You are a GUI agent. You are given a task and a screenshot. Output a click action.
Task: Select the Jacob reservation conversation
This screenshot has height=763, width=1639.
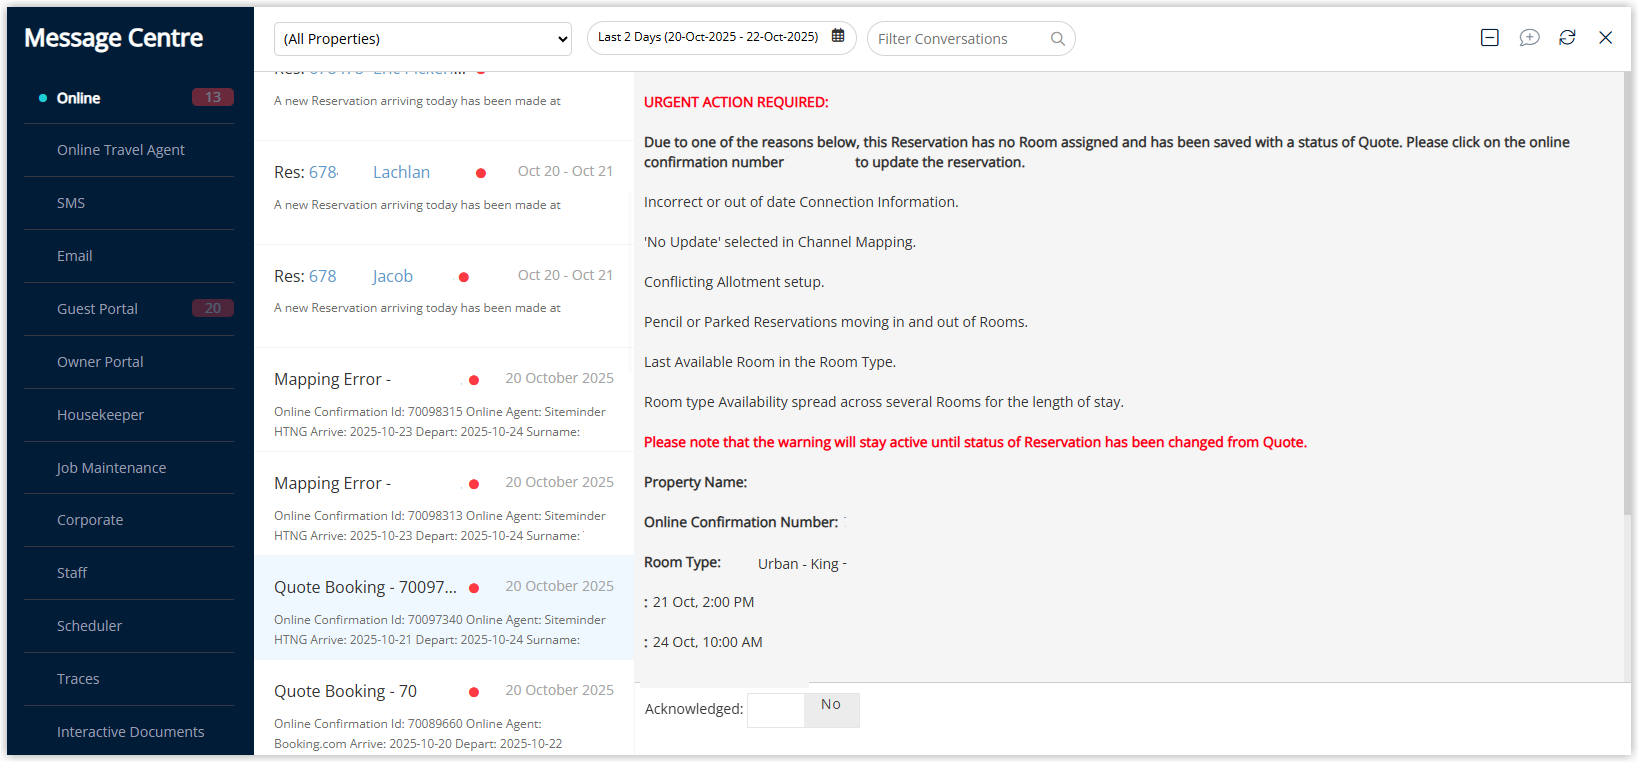click(x=444, y=296)
